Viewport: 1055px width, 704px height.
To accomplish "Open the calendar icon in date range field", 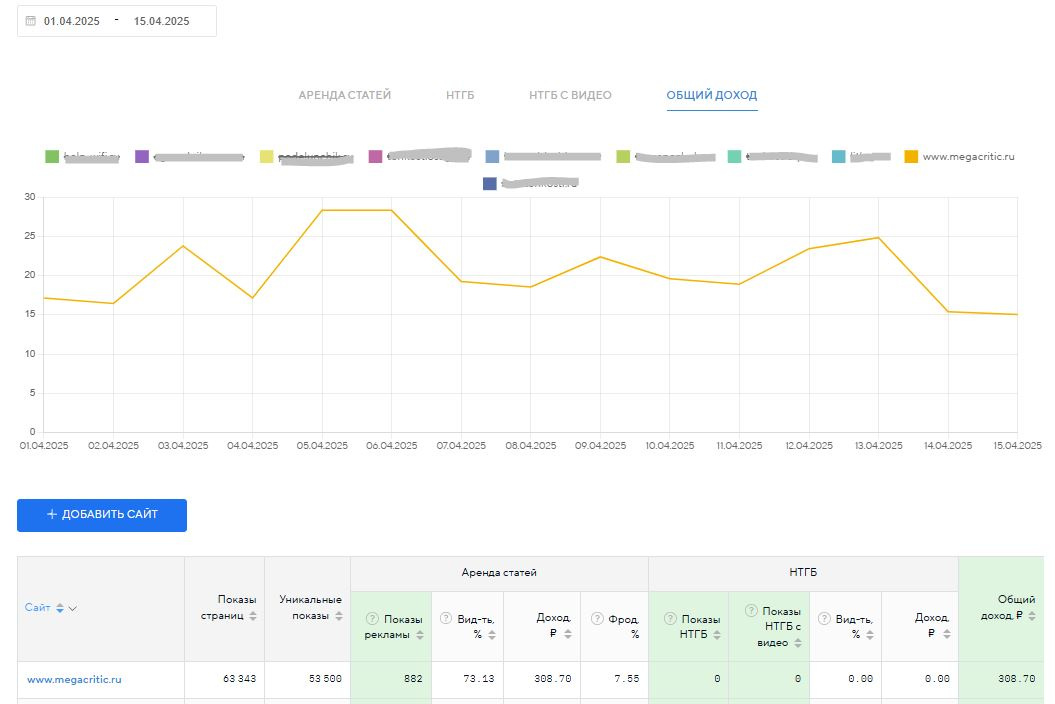I will click(30, 21).
